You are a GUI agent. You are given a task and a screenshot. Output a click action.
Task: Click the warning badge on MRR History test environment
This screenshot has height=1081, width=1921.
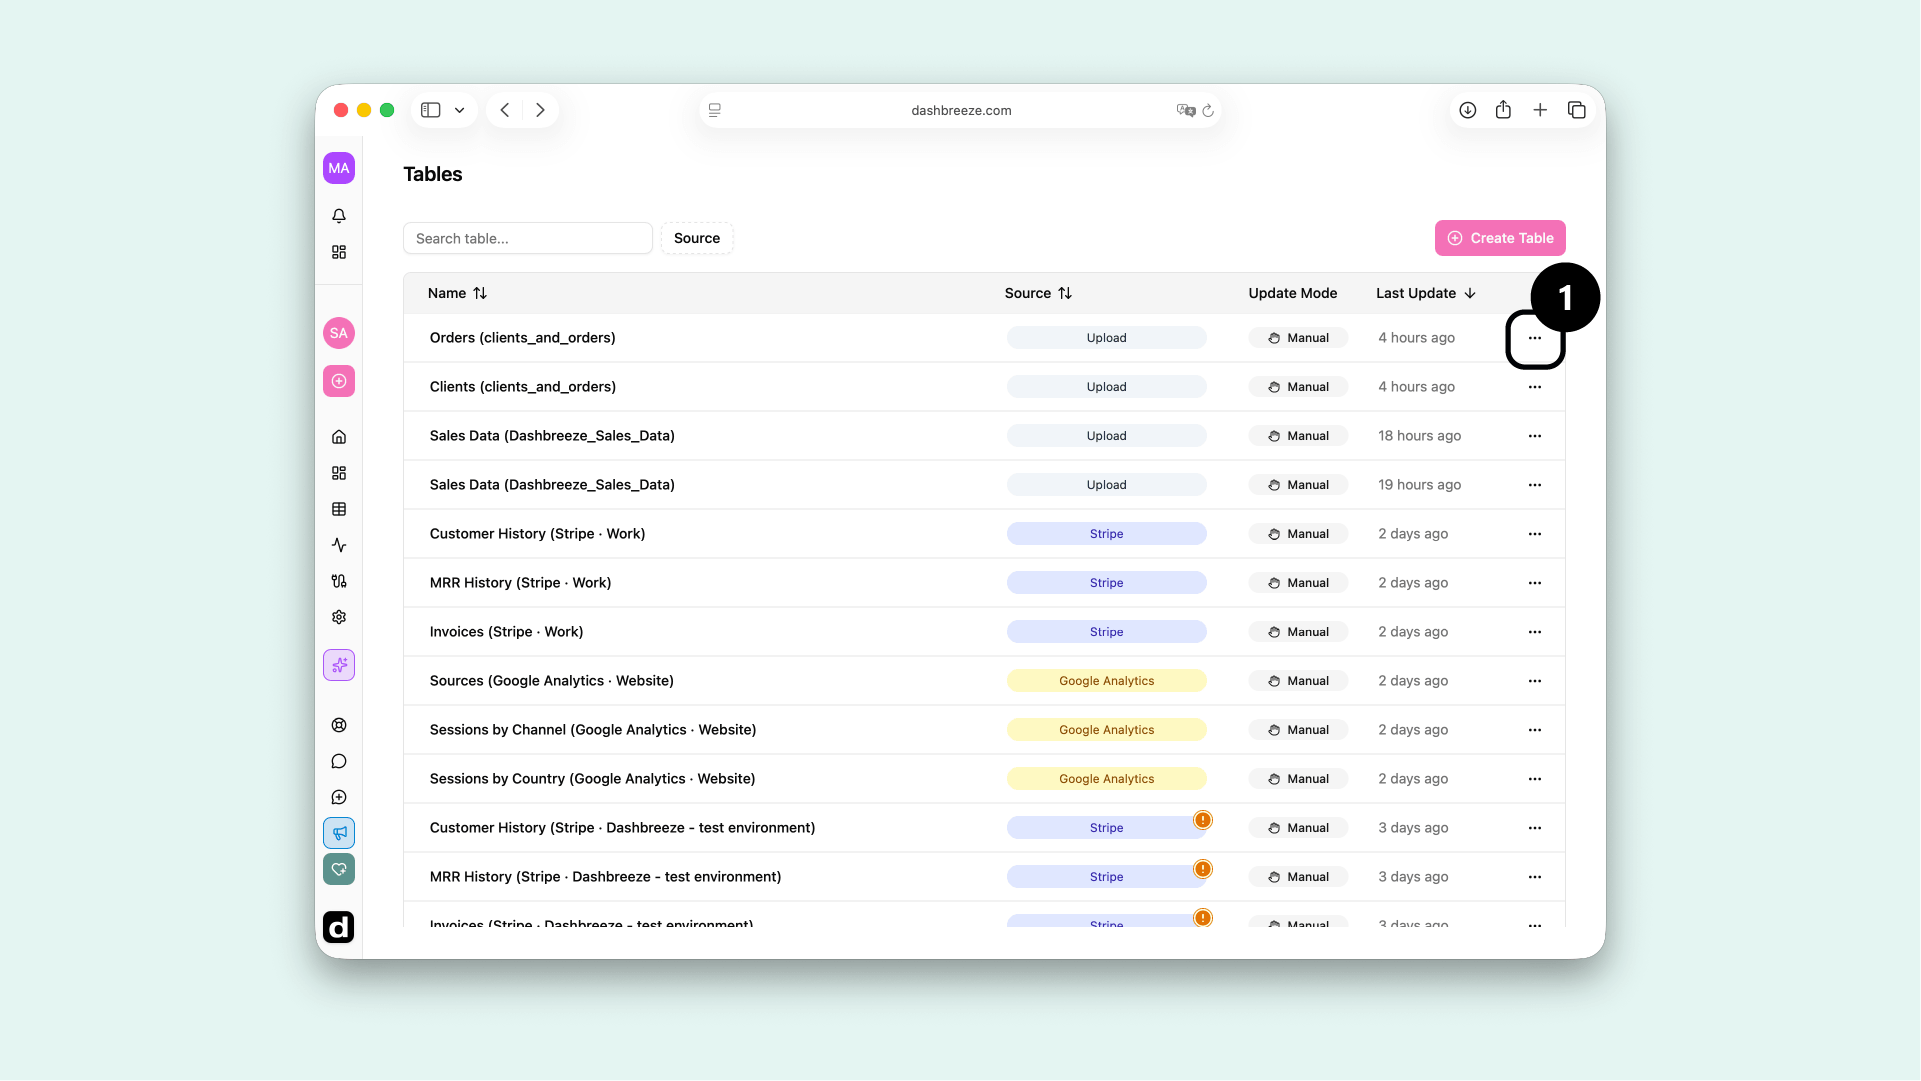point(1203,869)
